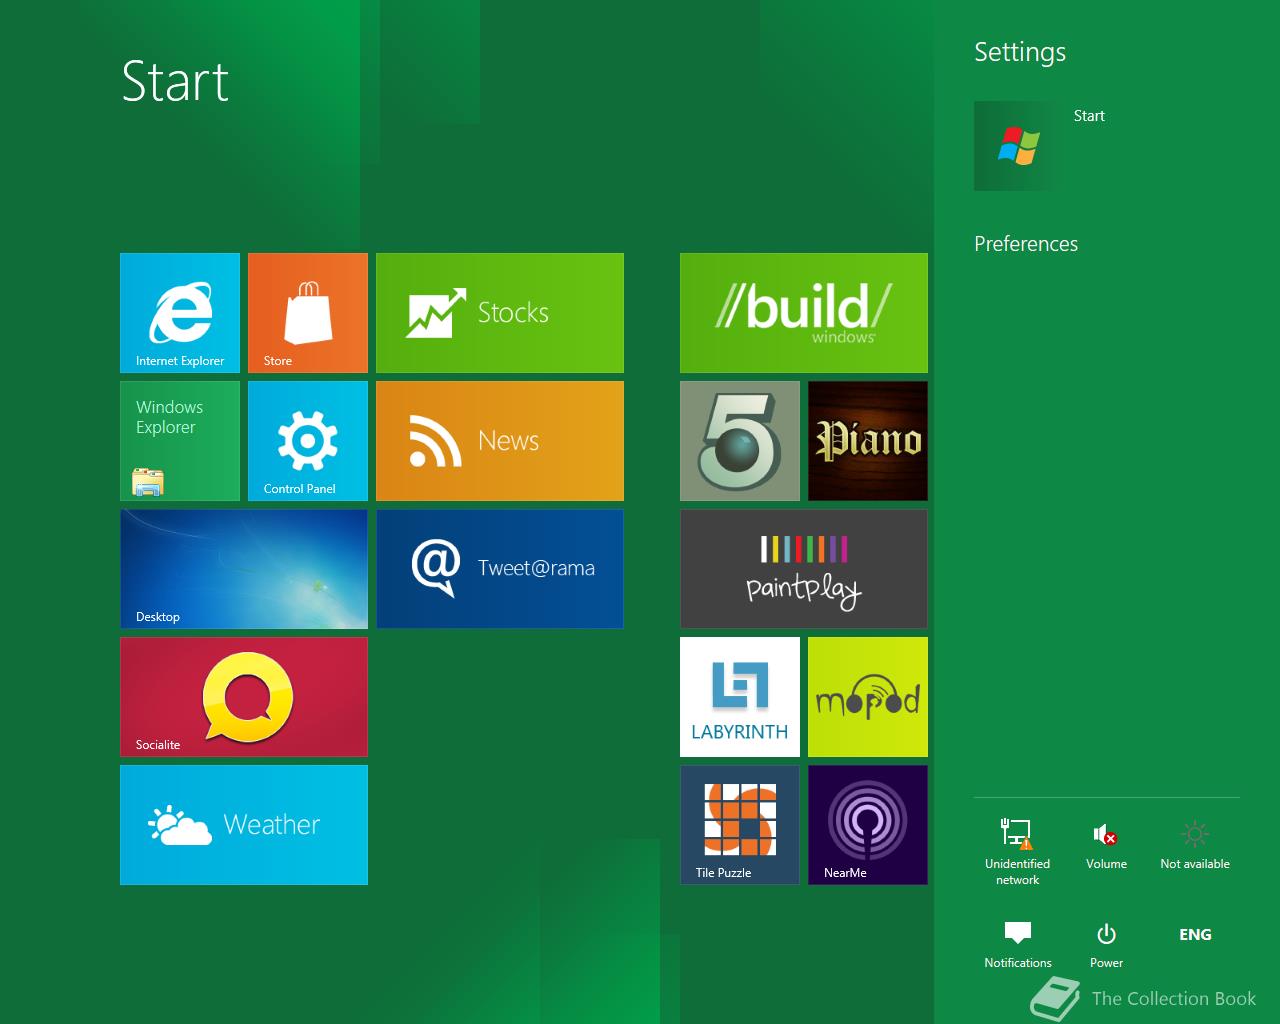
Task: Open Preferences in Settings pane
Action: [1026, 244]
